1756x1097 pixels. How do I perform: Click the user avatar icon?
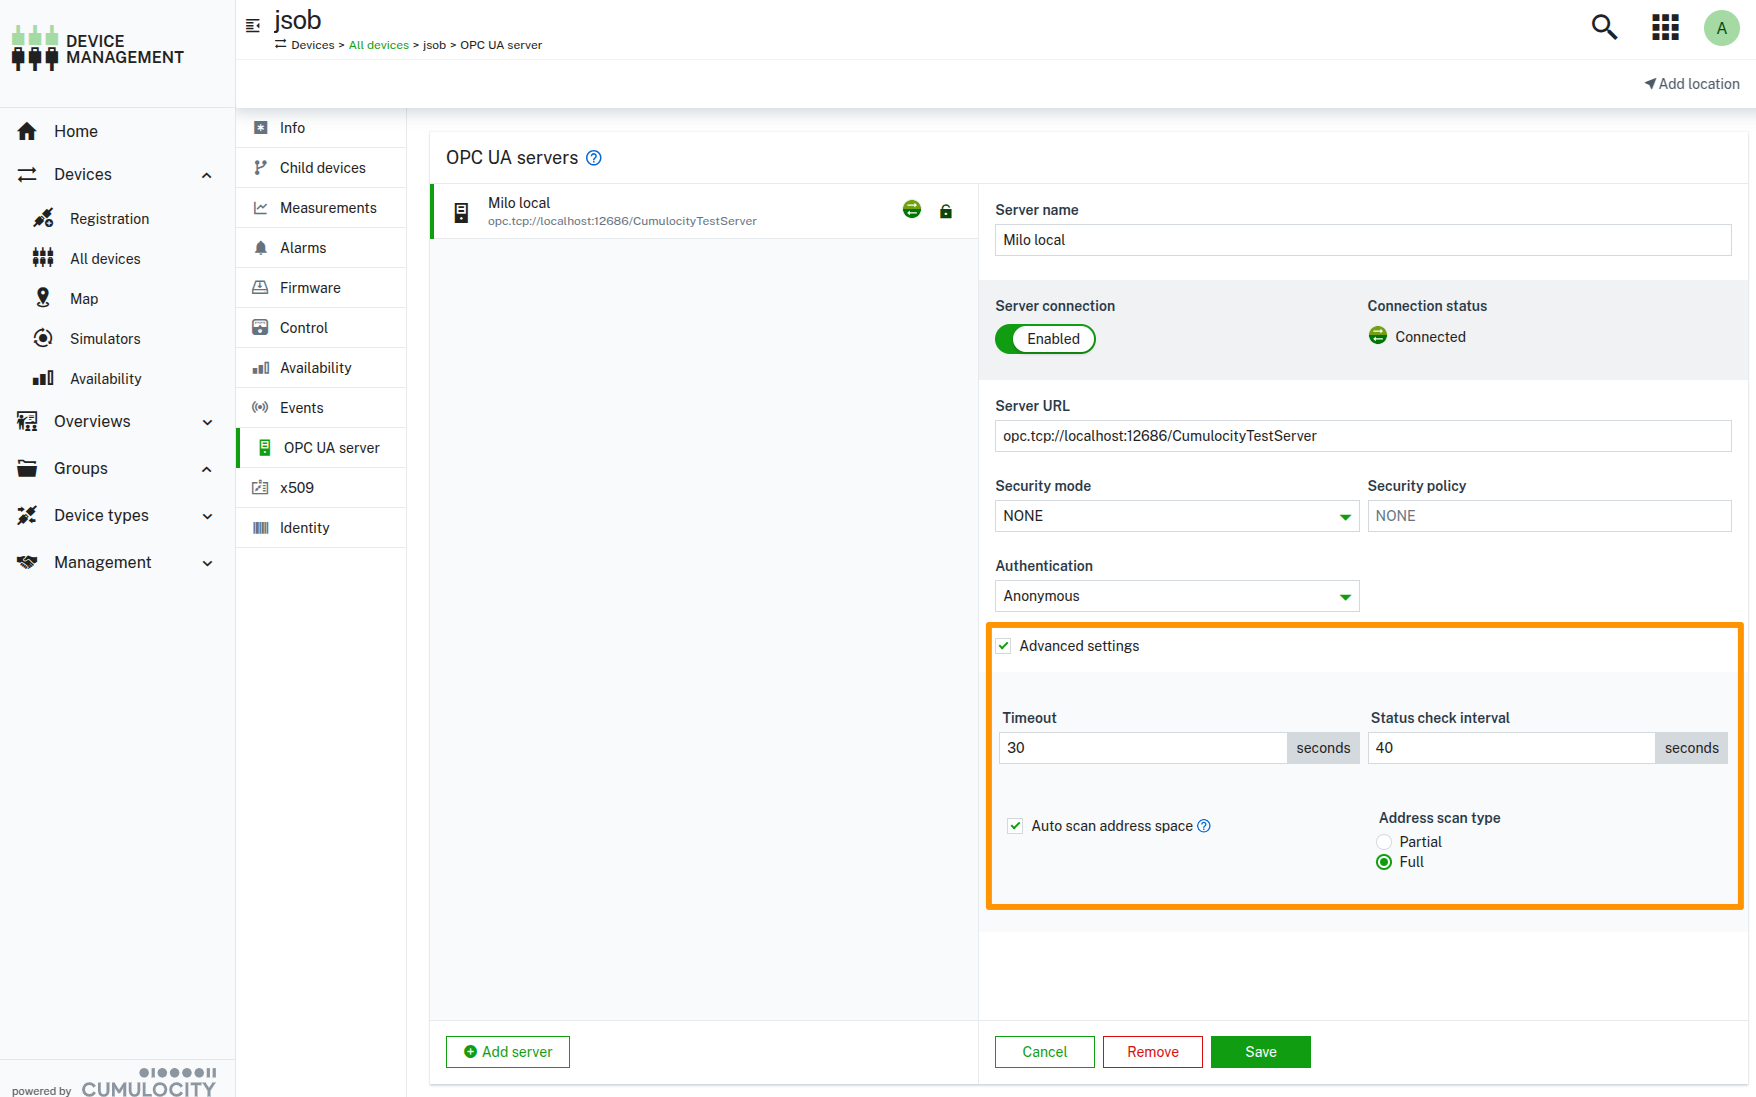[1721, 28]
